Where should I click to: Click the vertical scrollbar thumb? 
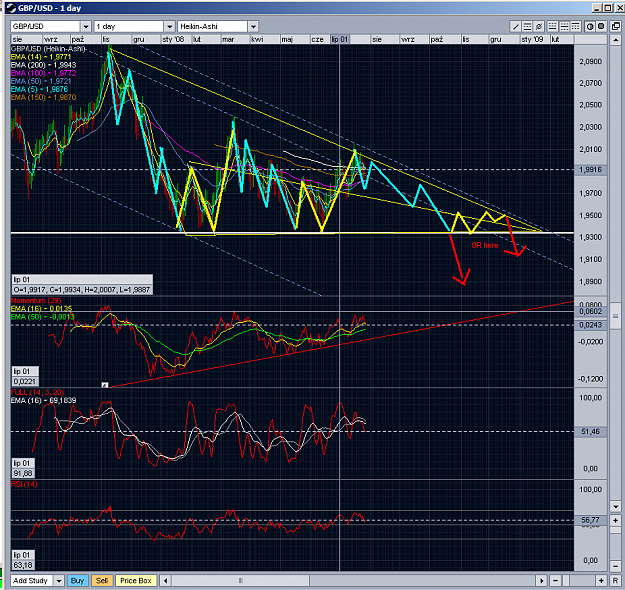click(x=616, y=316)
